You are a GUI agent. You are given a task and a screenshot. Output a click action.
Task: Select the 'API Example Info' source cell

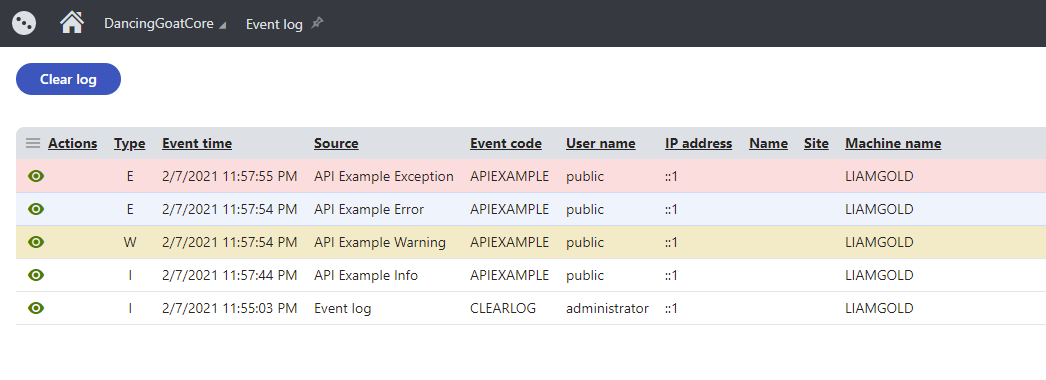[x=366, y=275]
